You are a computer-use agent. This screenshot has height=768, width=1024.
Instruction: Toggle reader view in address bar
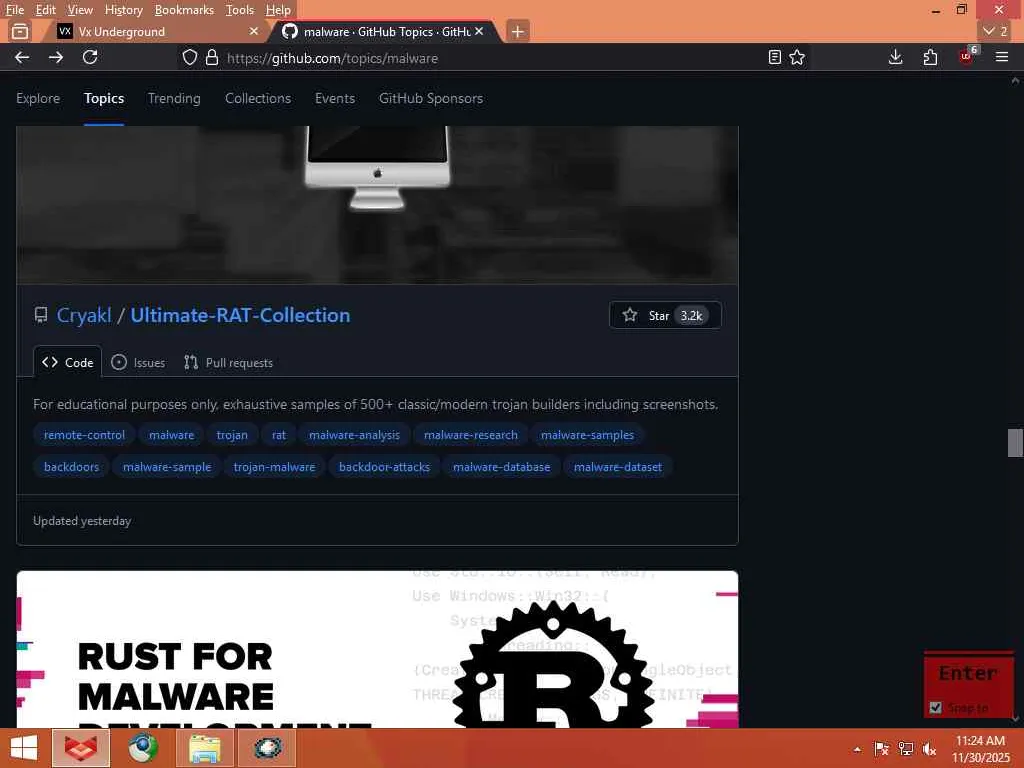click(775, 57)
